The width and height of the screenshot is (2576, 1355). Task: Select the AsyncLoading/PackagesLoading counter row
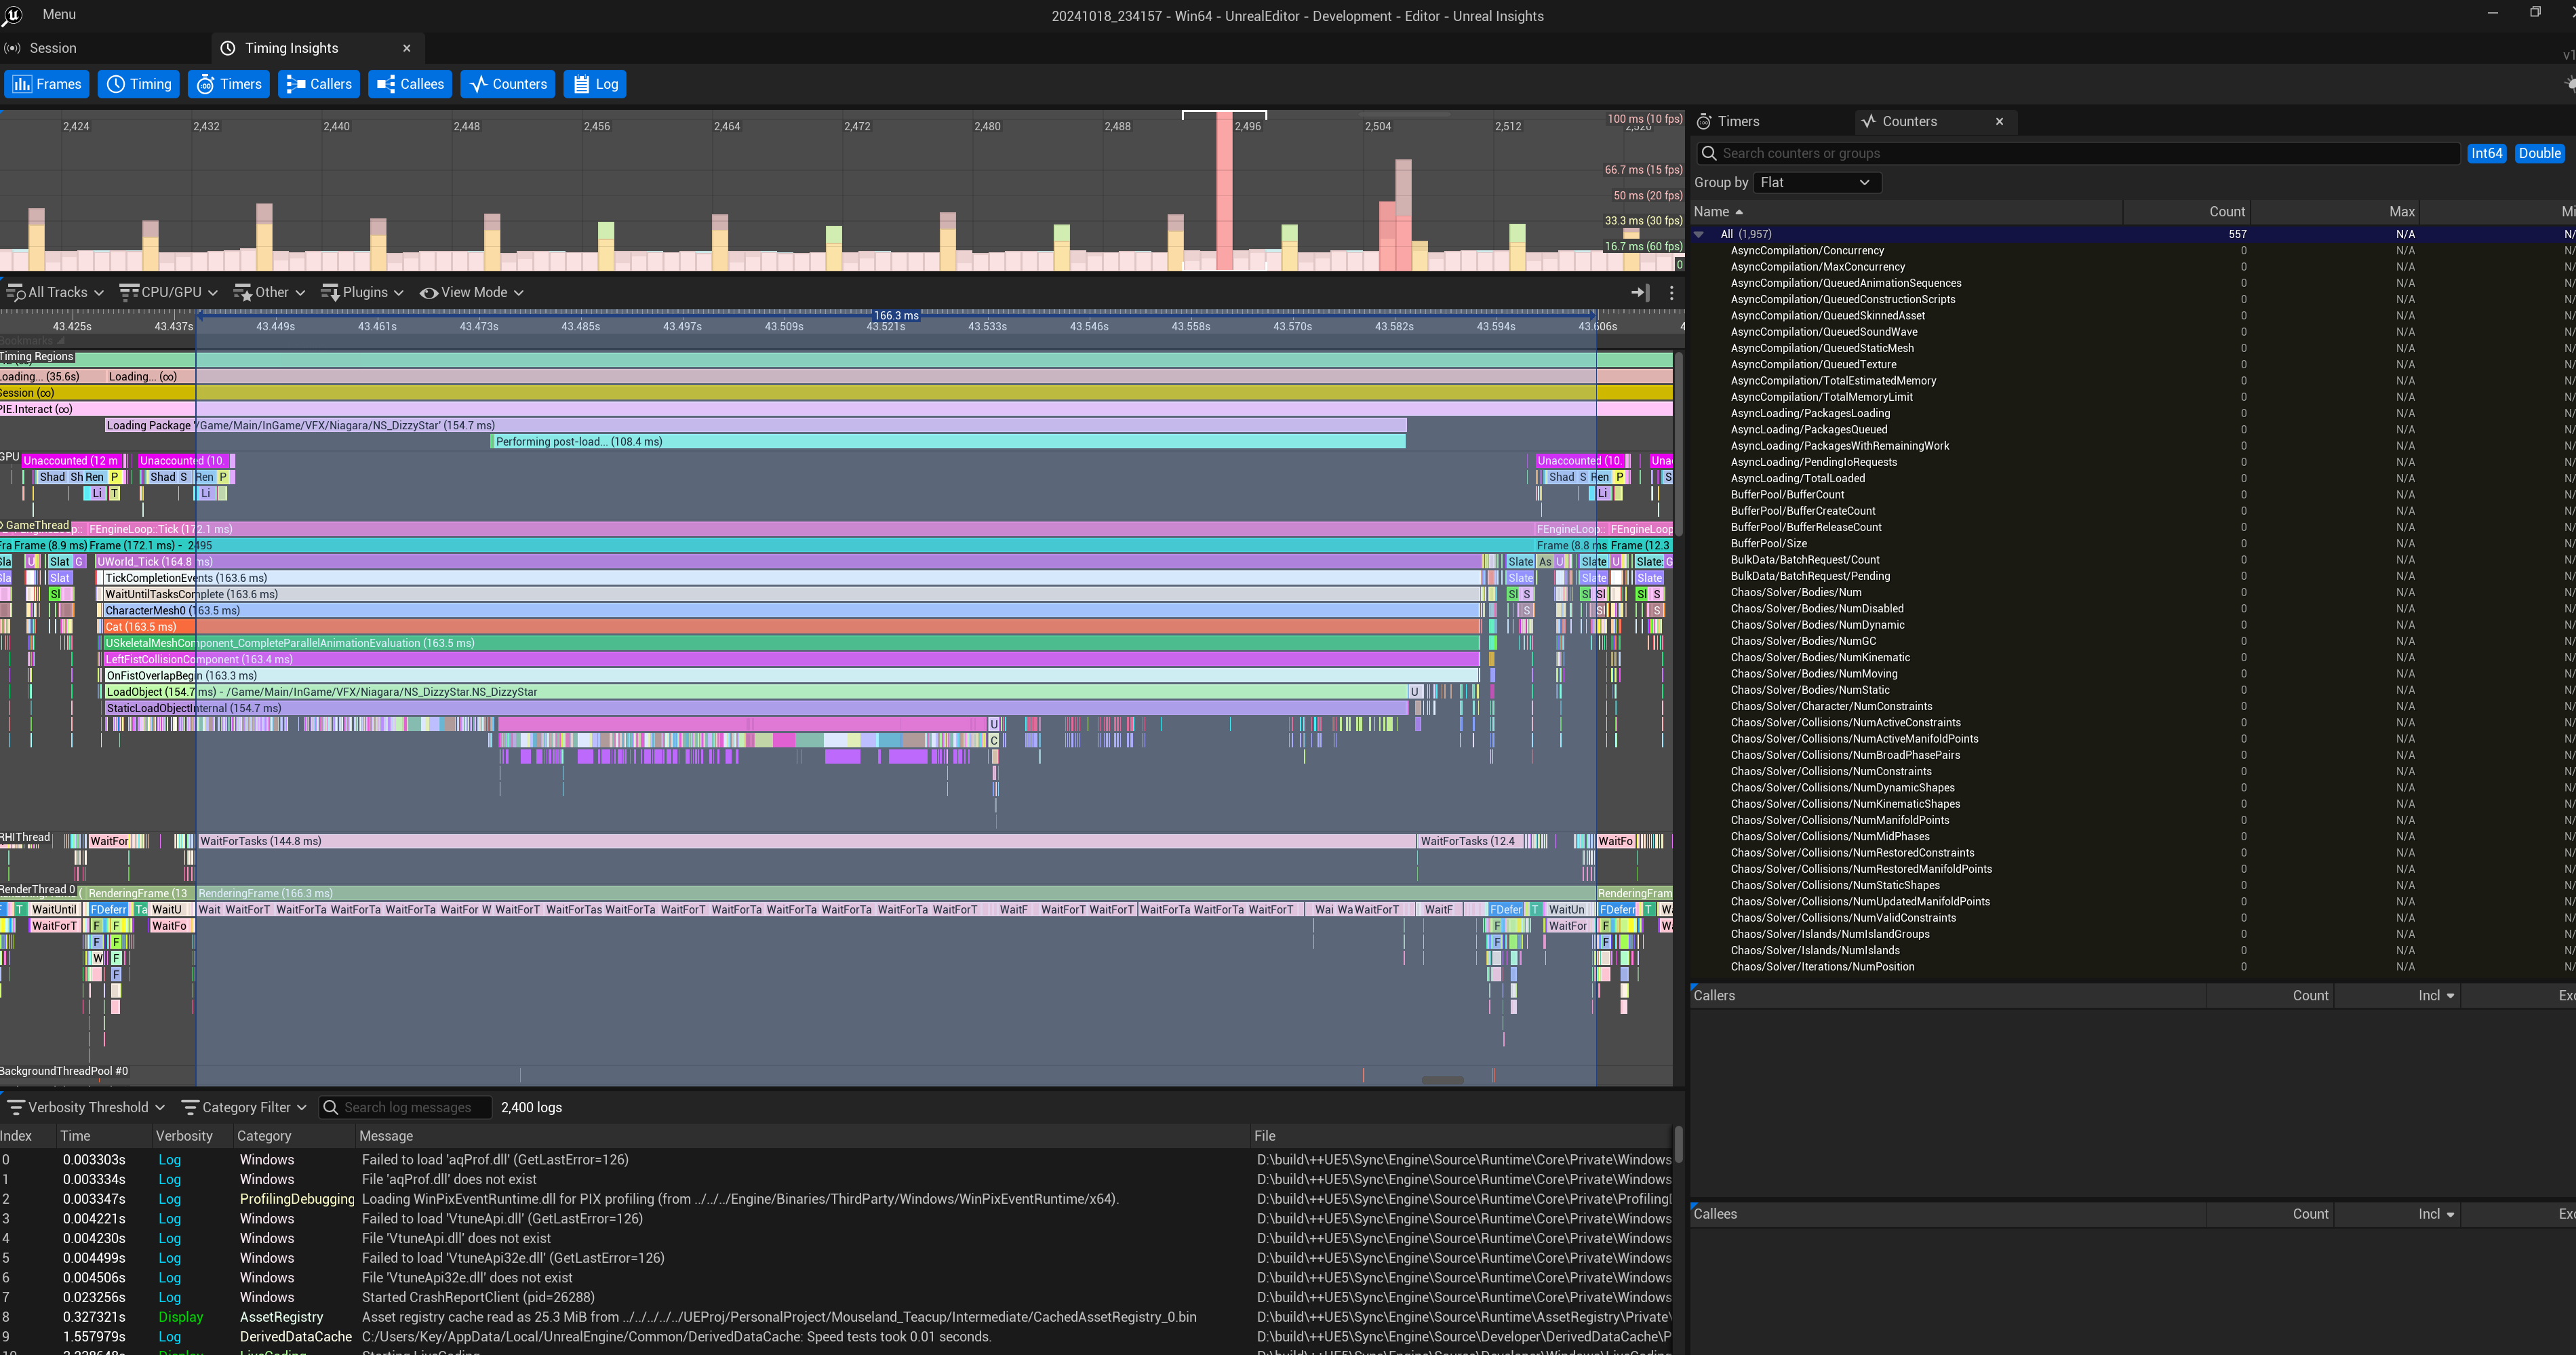(x=2132, y=413)
